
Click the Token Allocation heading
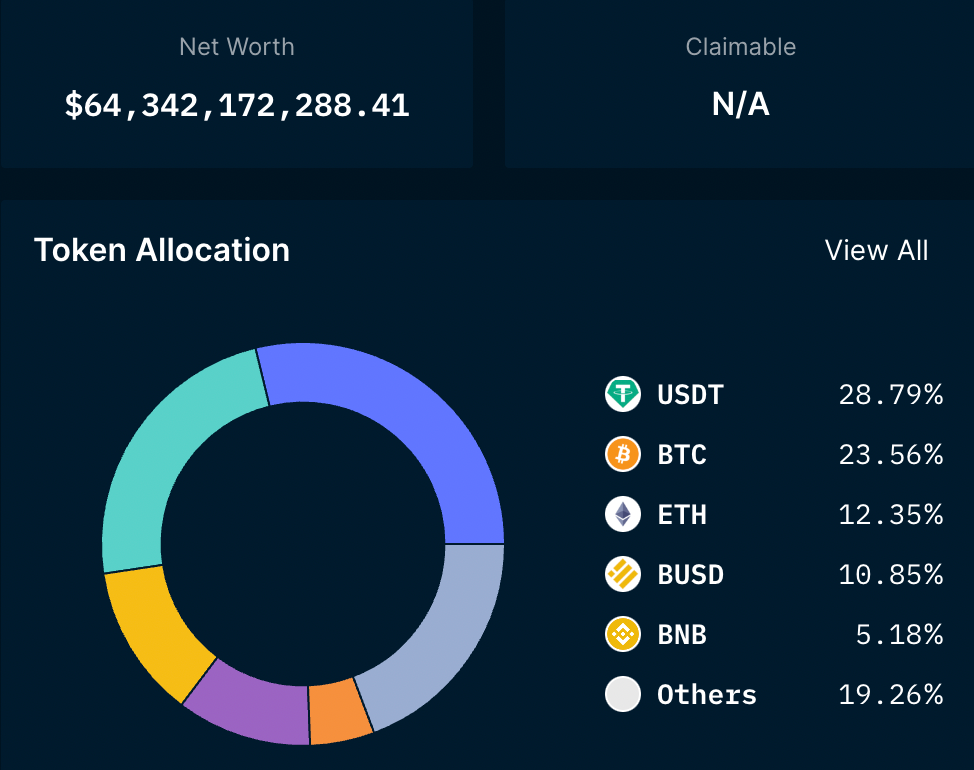coord(161,251)
